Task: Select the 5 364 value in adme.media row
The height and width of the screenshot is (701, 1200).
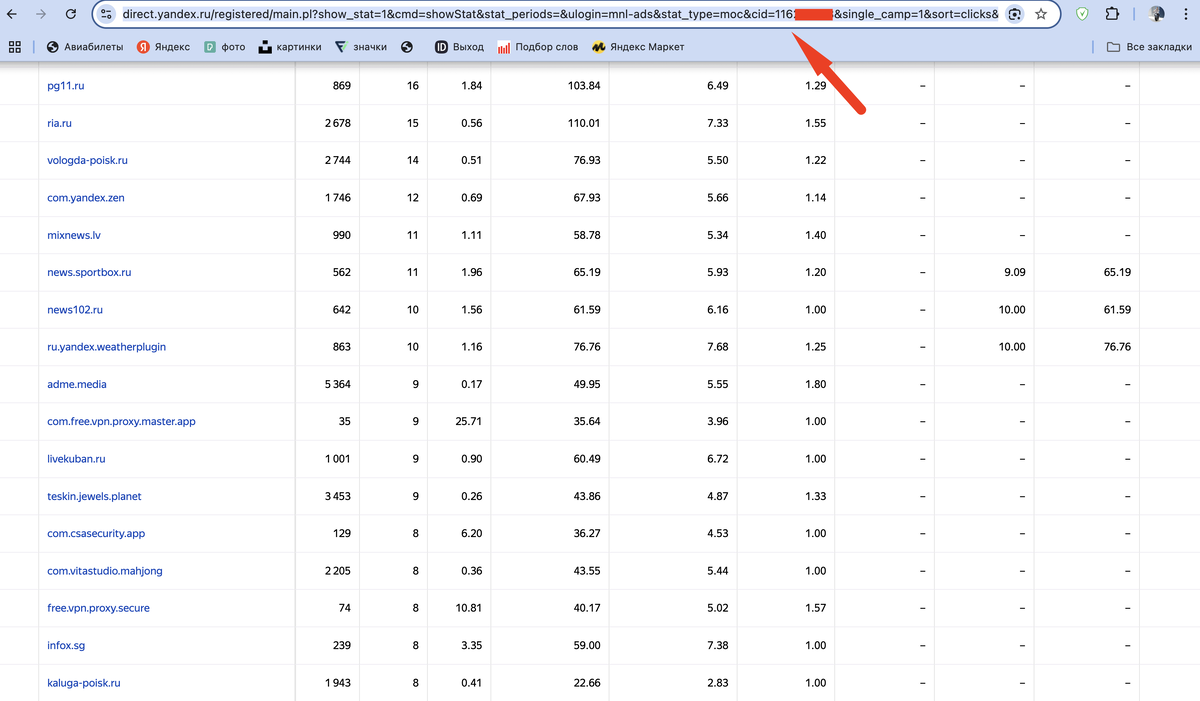Action: point(338,384)
